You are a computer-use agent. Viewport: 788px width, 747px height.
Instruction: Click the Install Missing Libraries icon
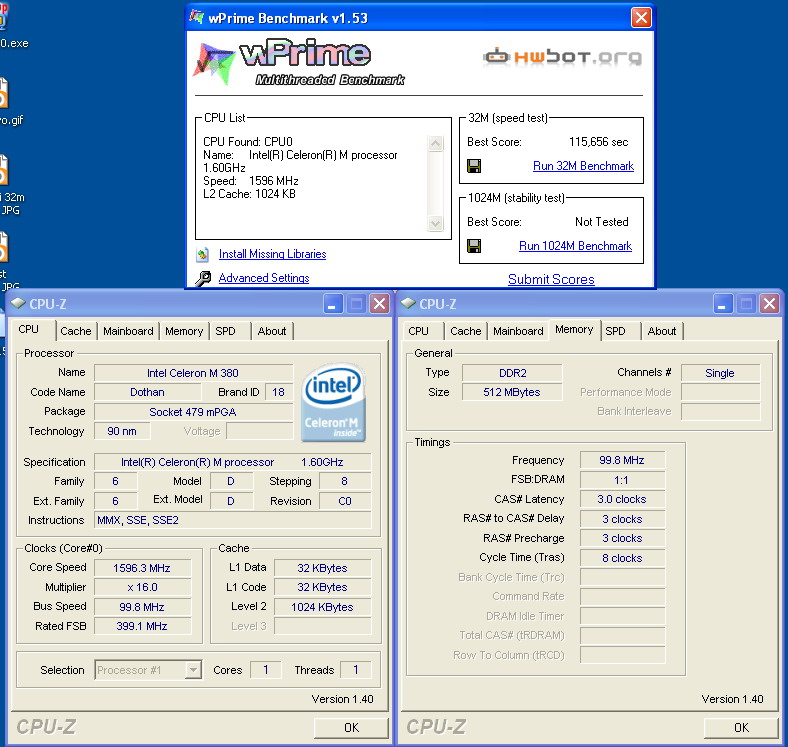[x=203, y=254]
